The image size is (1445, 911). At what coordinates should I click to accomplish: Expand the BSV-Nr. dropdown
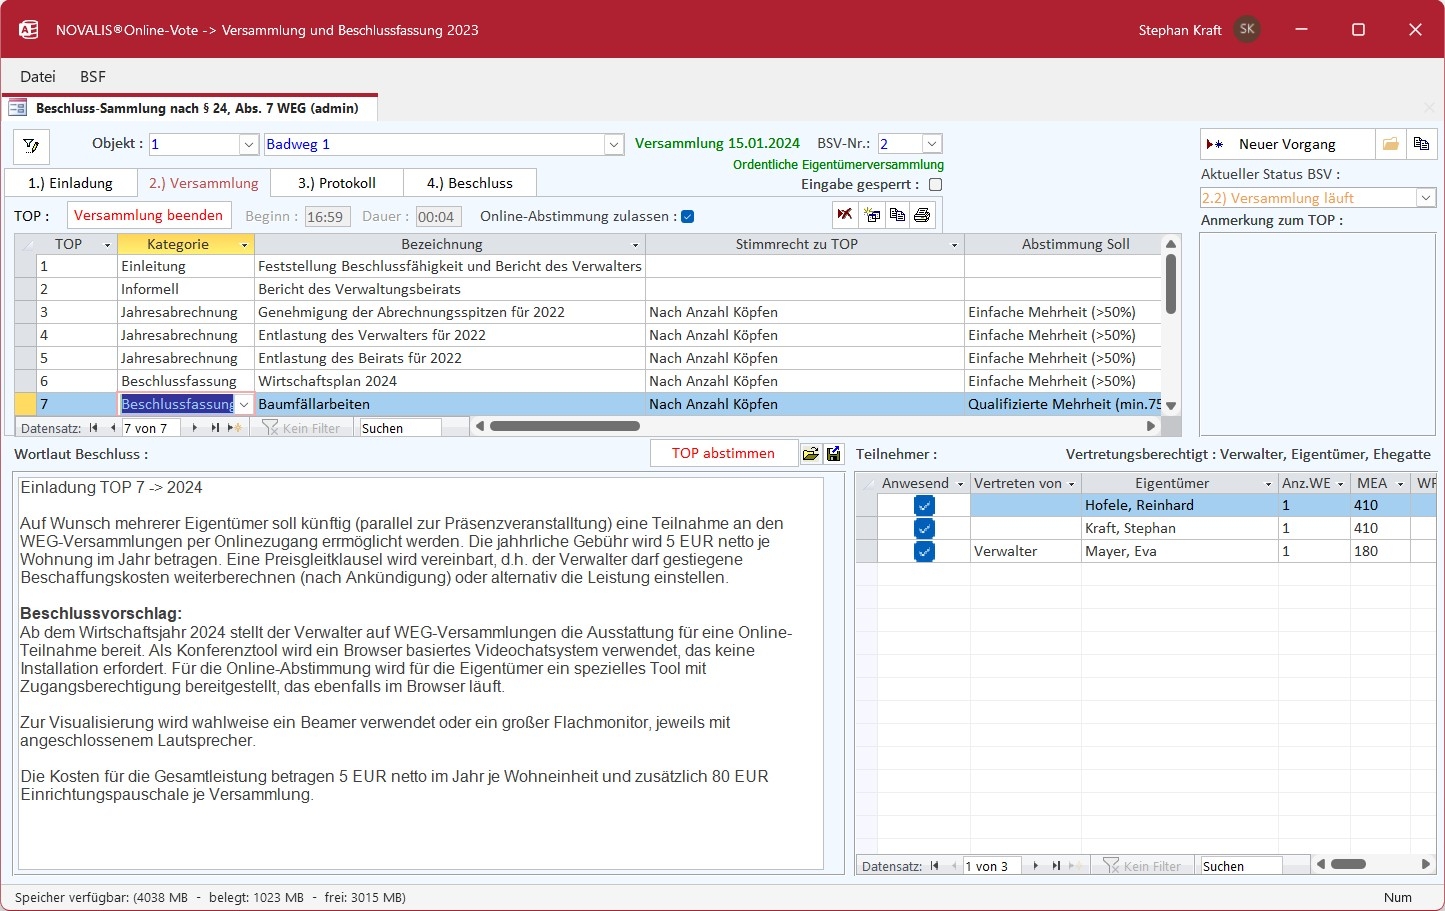(932, 144)
